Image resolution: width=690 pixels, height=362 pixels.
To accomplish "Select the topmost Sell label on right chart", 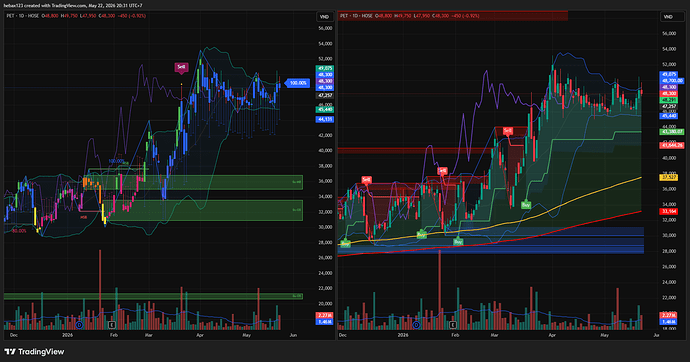I will click(x=507, y=131).
